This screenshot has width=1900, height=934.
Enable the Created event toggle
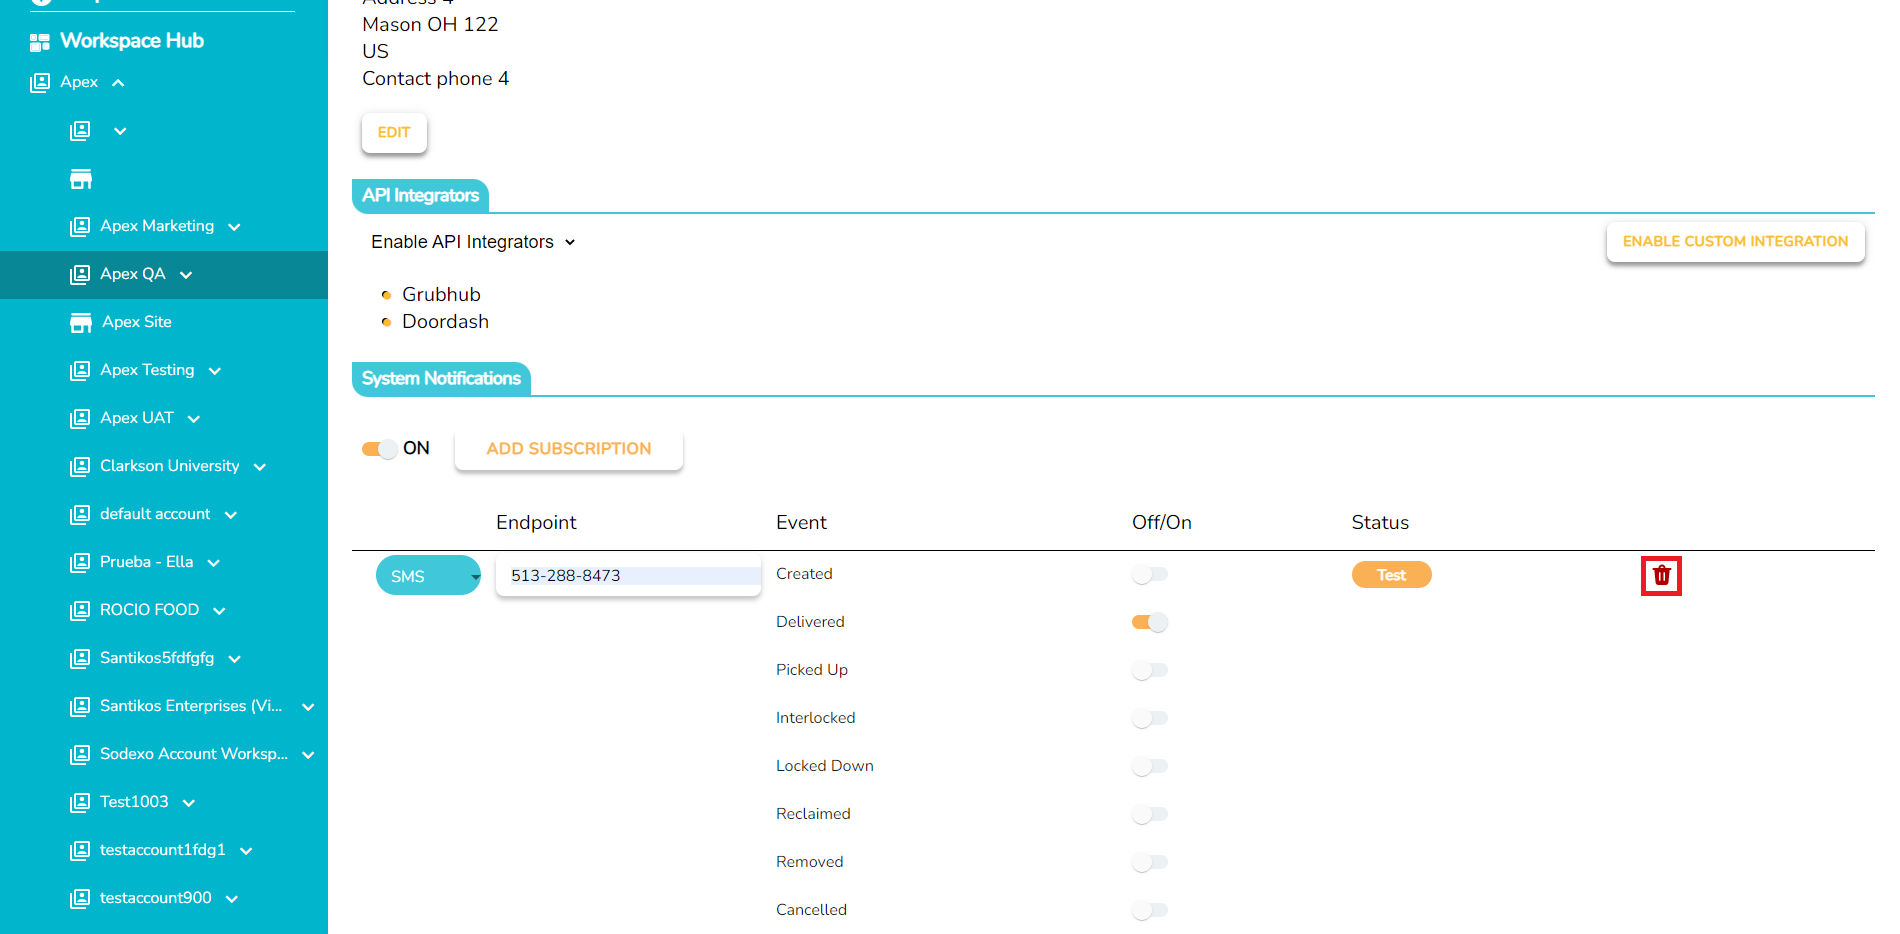click(x=1150, y=574)
